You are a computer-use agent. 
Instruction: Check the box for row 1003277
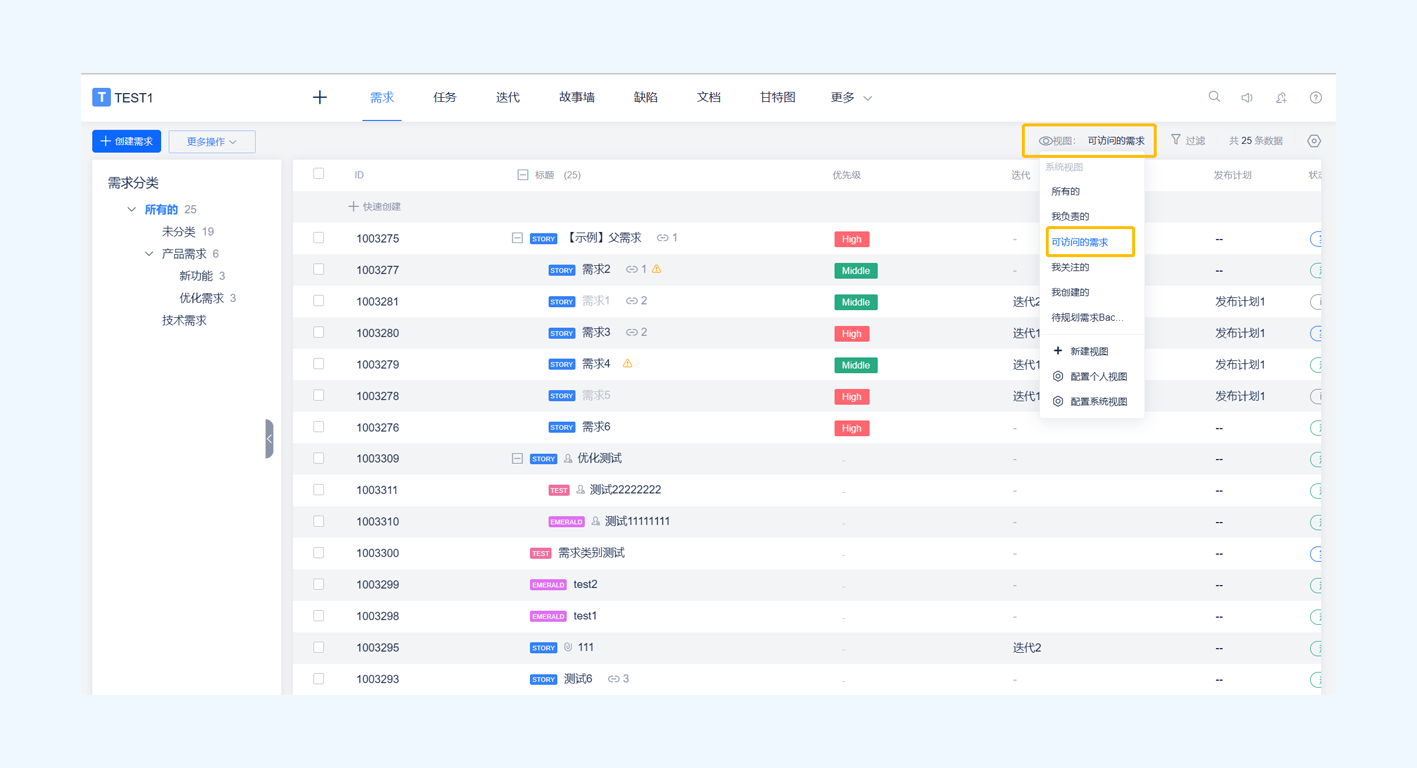[x=319, y=269]
